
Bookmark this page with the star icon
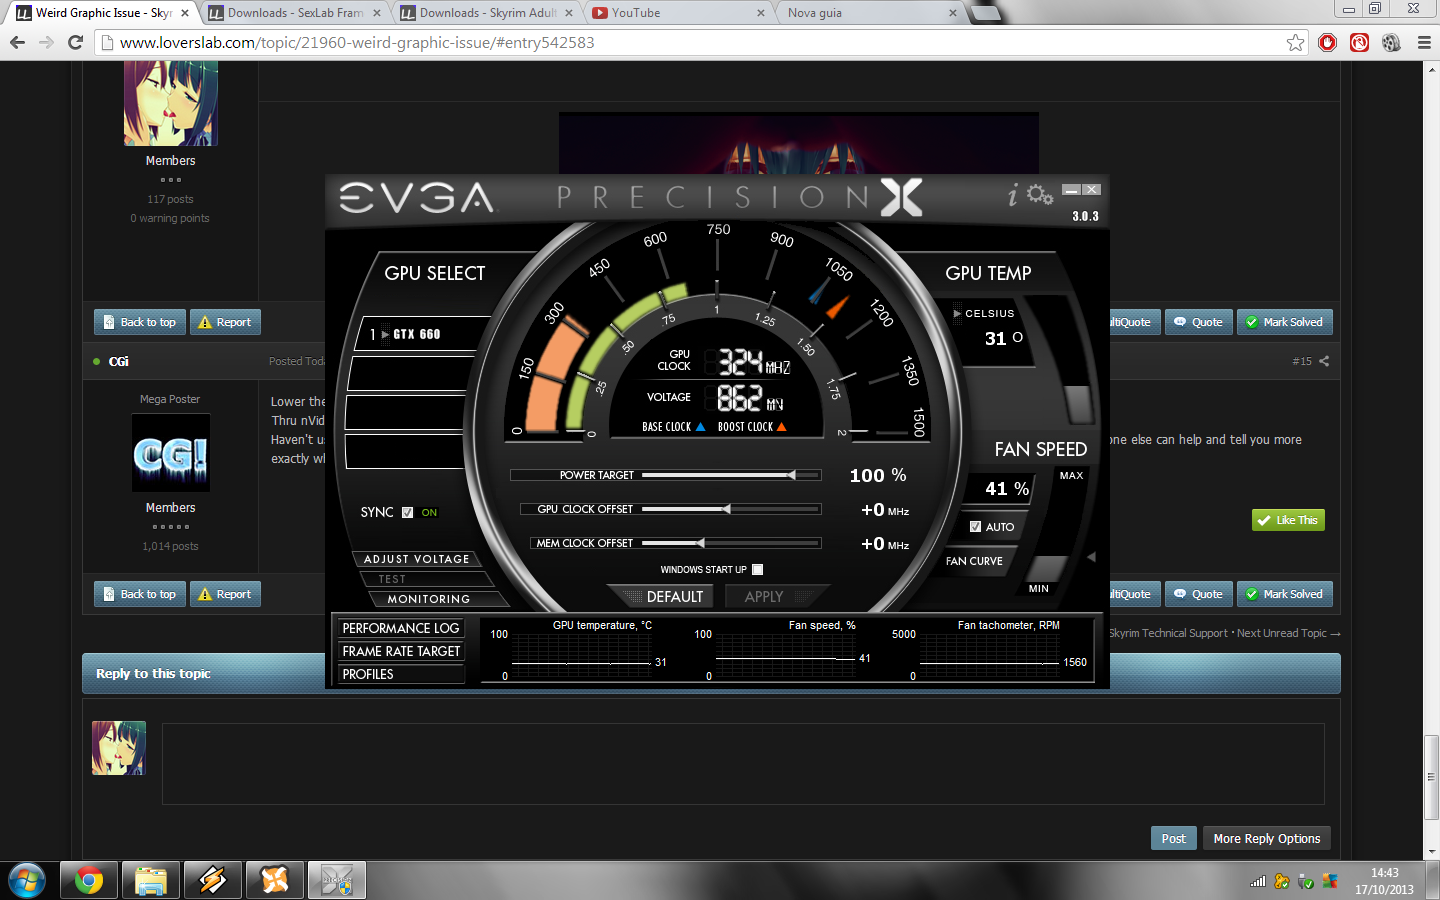(1296, 42)
